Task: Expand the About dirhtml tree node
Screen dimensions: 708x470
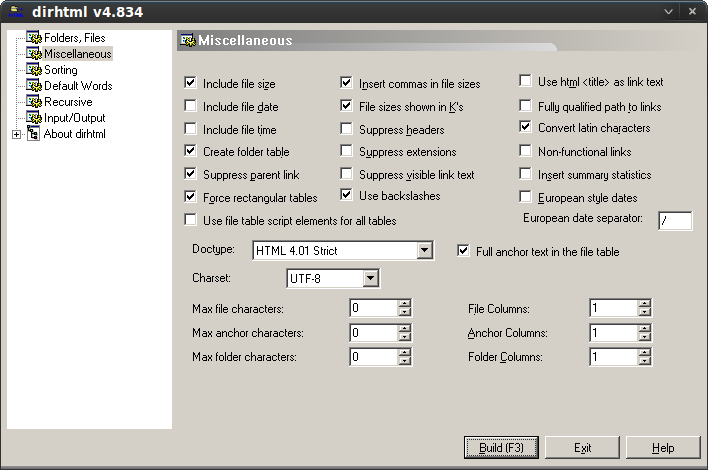Action: pos(17,134)
